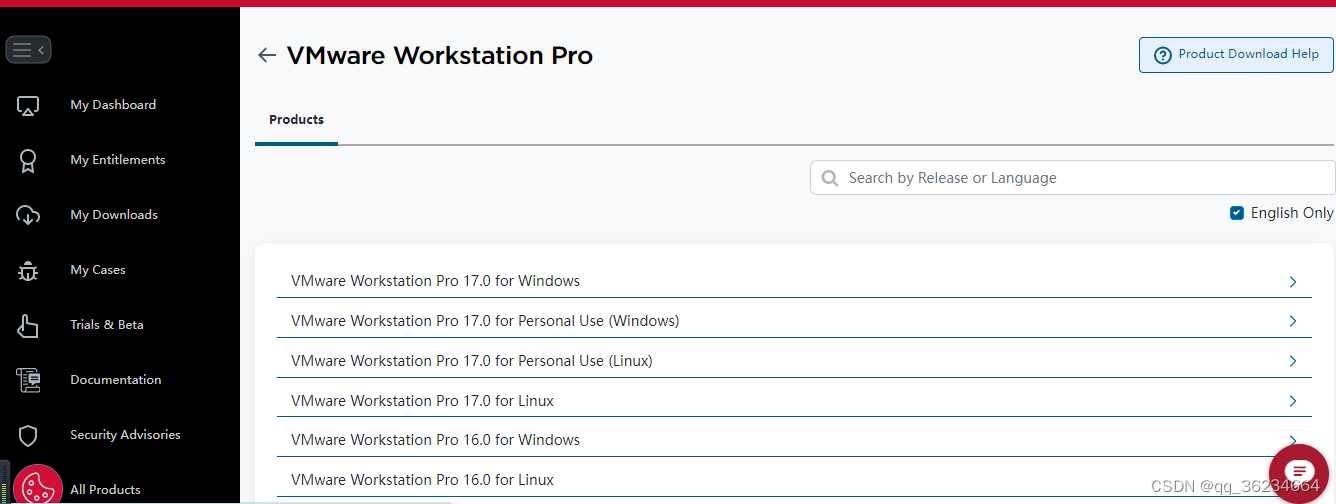Click the Product Download Help button

point(1236,55)
